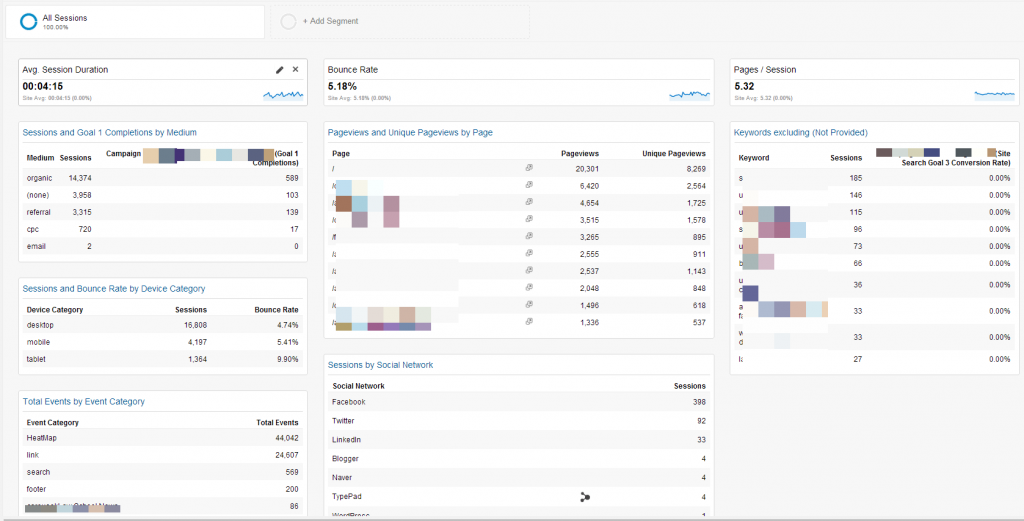Click the Pages / Session sparkline graph

pyautogui.click(x=994, y=94)
